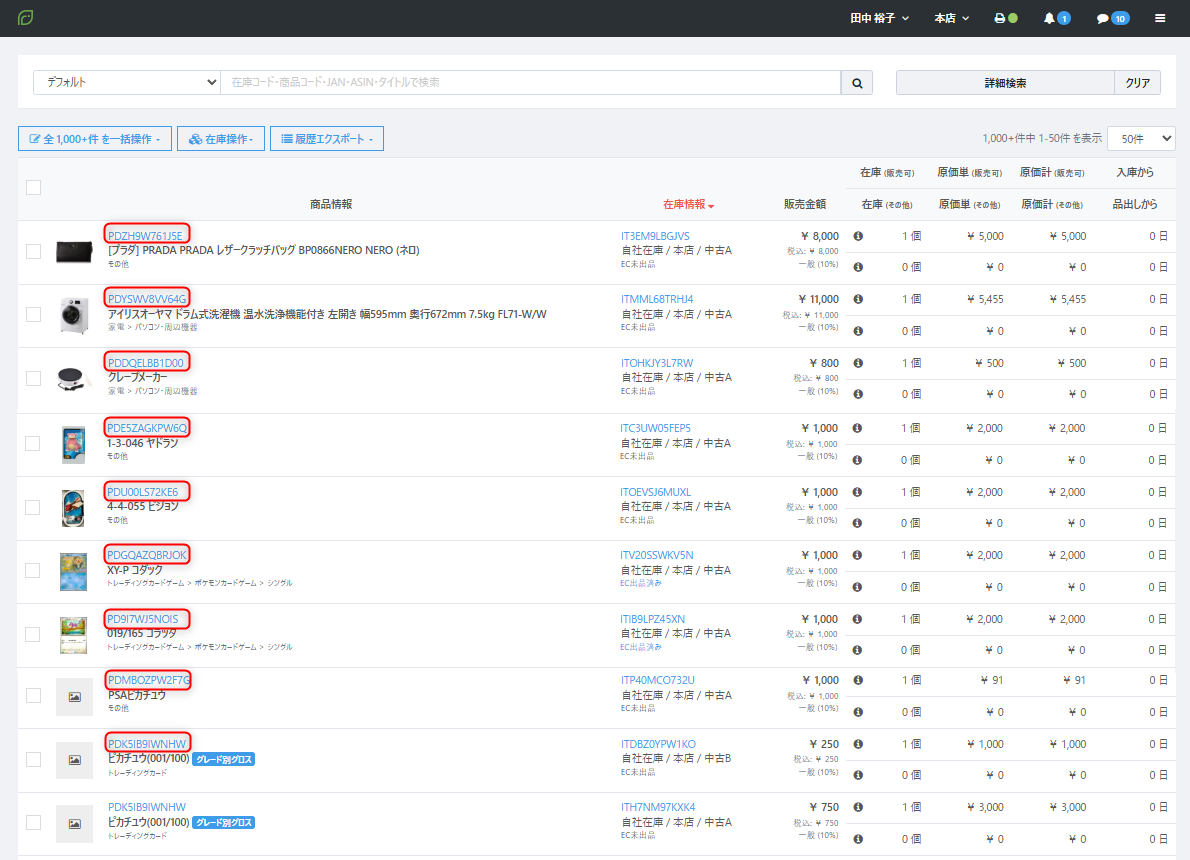Open the デフォルト search type dropdown
Image resolution: width=1190 pixels, height=860 pixels.
pyautogui.click(x=127, y=83)
